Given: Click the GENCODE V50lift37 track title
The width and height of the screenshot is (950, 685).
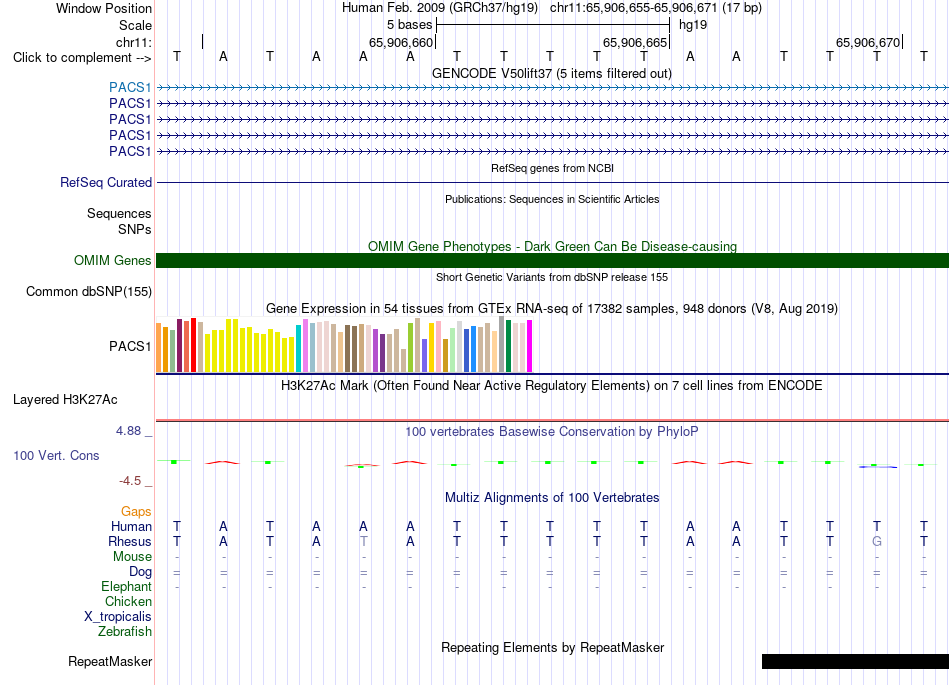Looking at the screenshot, I should click(x=552, y=74).
